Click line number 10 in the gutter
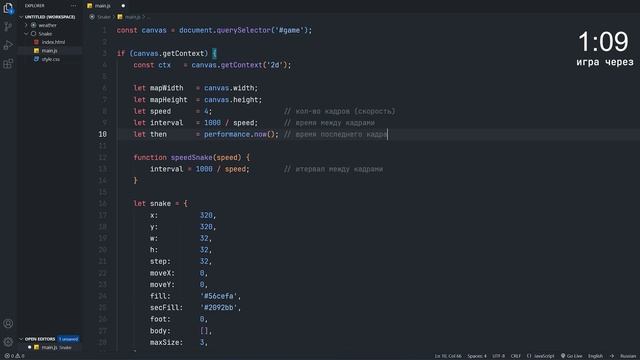The width and height of the screenshot is (640, 360). (102, 134)
